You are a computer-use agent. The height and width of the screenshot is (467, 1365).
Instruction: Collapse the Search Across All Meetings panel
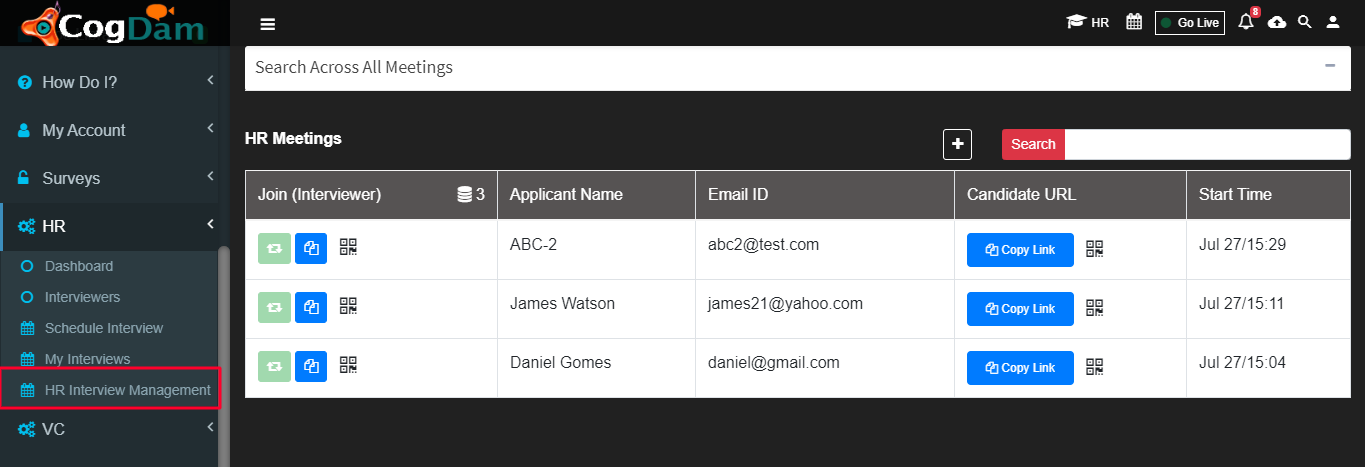tap(1330, 66)
